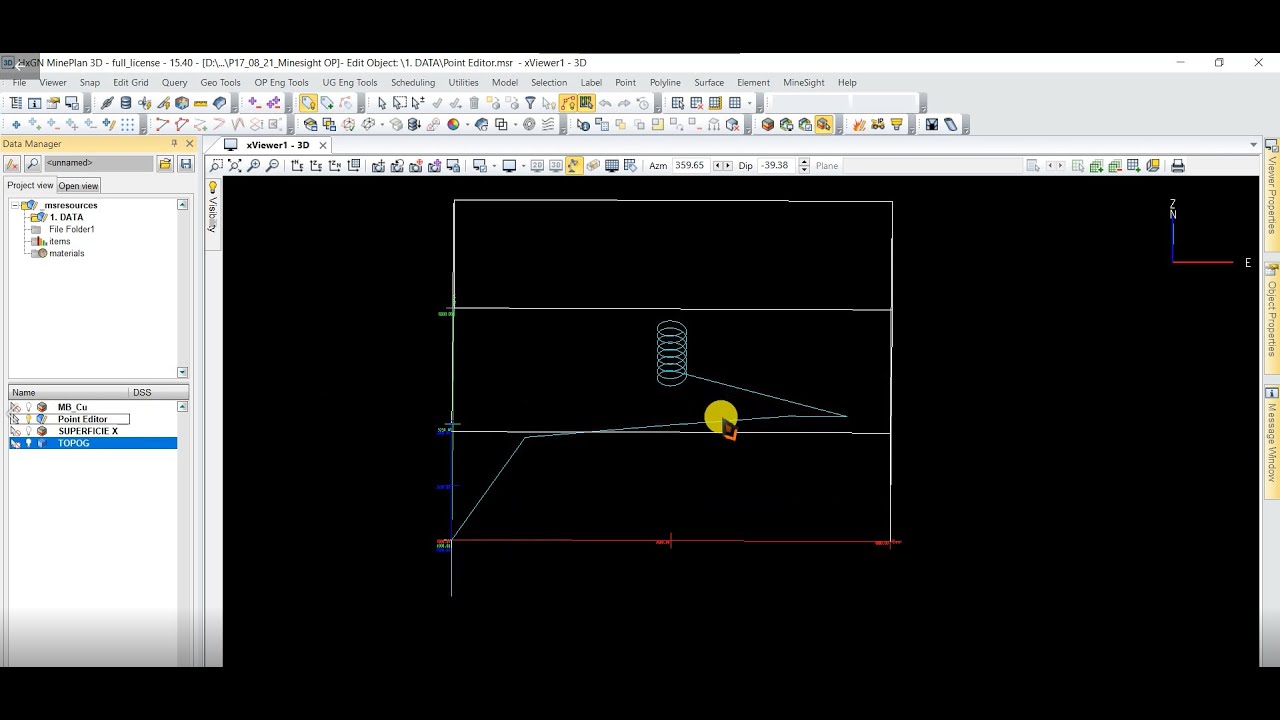The height and width of the screenshot is (720, 1280).
Task: Switch to the Open view tab
Action: [x=78, y=186]
